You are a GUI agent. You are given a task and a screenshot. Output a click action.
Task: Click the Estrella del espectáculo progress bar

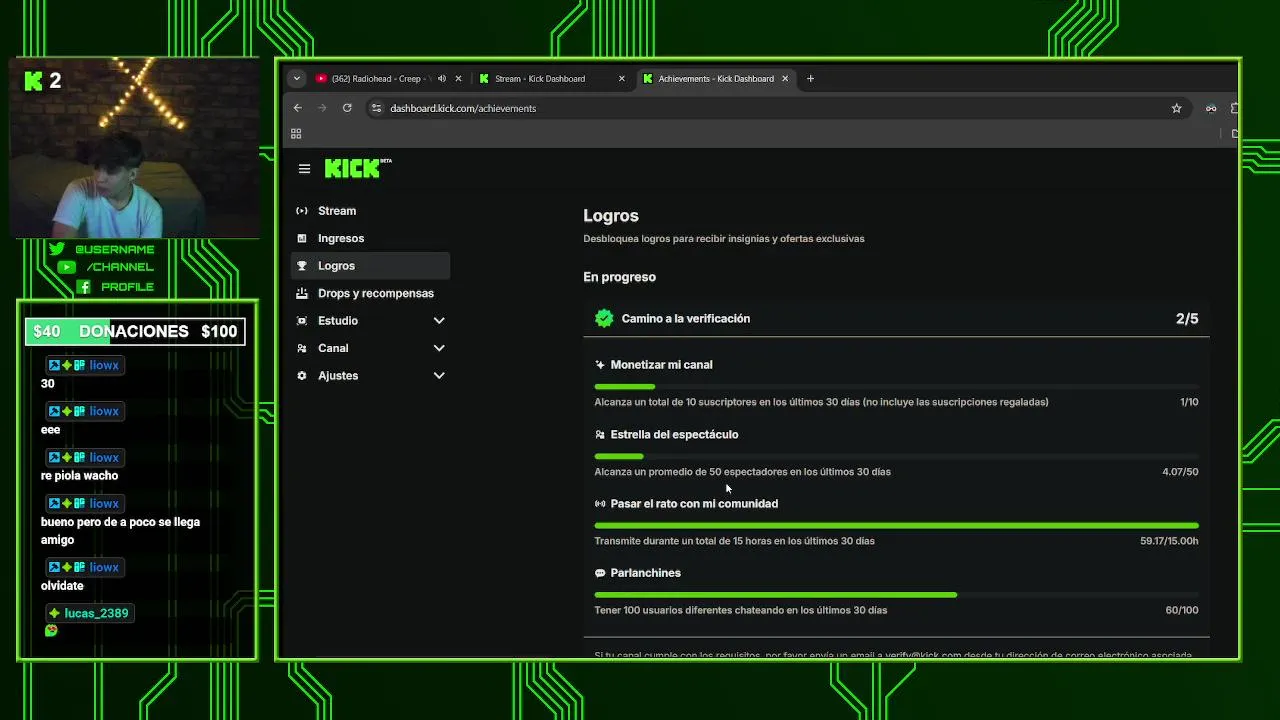point(896,456)
